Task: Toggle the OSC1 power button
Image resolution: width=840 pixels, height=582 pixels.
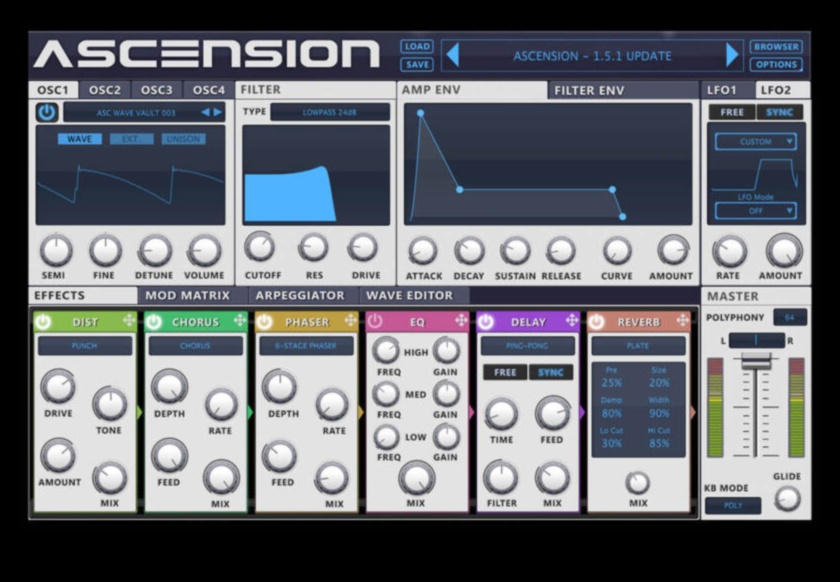Action: click(47, 112)
